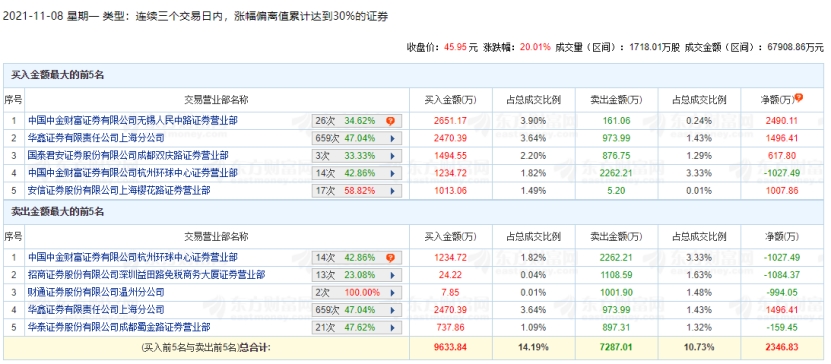The height and width of the screenshot is (364, 831).
Task: Expand arrow beside 13次 23.08% stats
Action: click(393, 276)
